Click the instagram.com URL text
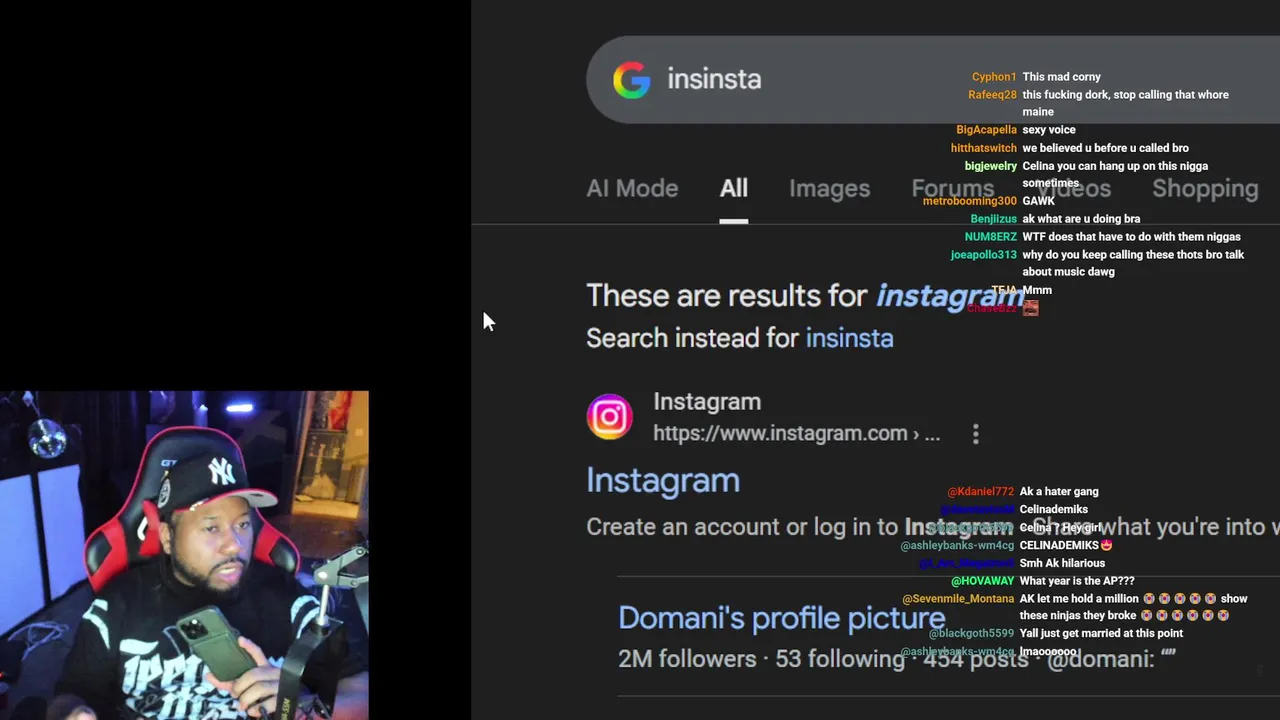1280x720 pixels. click(x=796, y=433)
